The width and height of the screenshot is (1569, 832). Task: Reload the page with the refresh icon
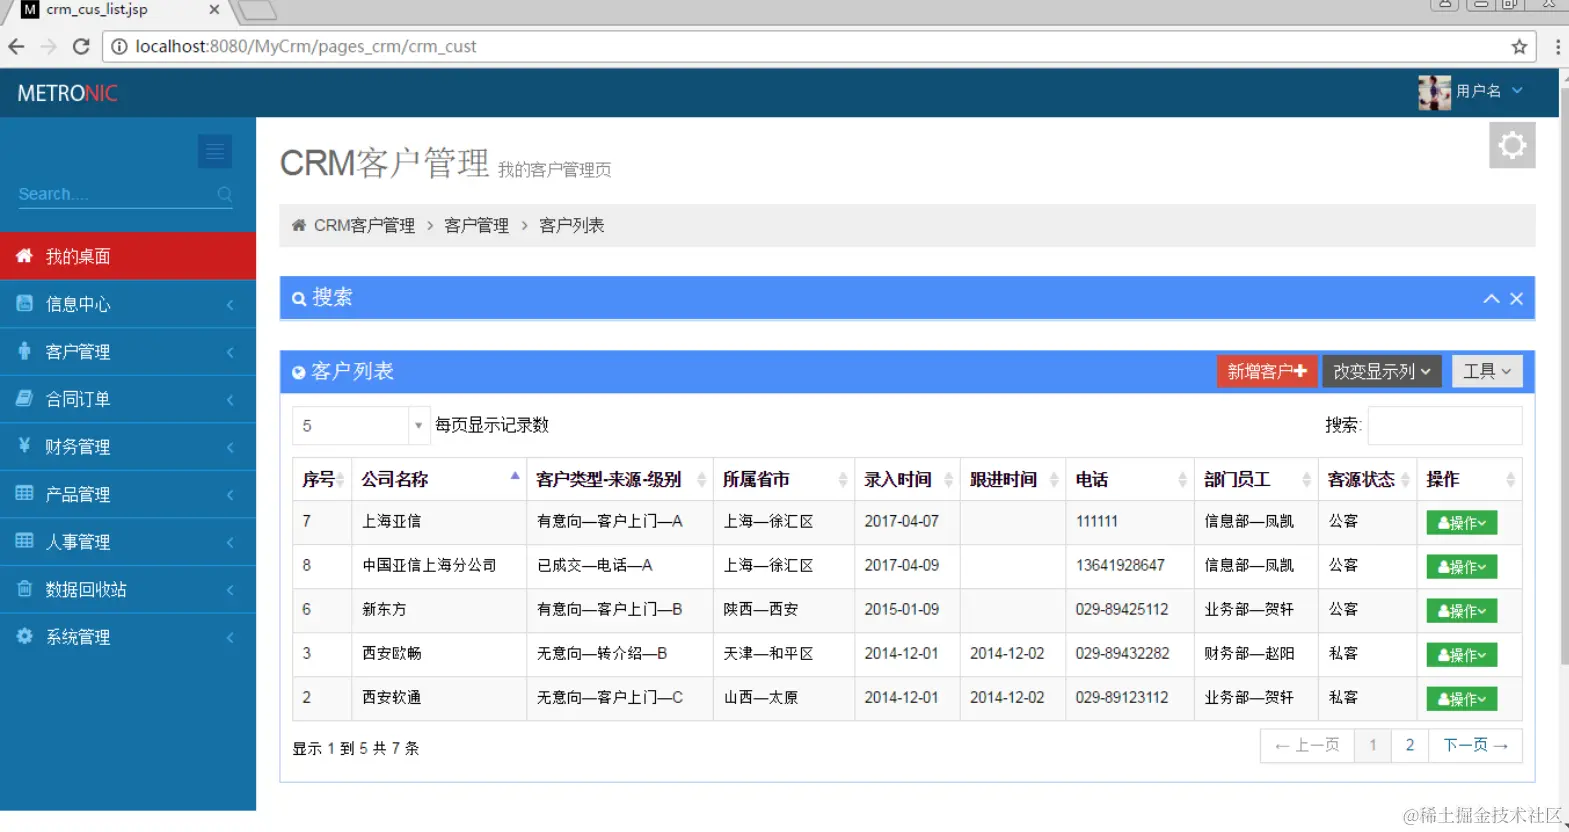(x=82, y=47)
